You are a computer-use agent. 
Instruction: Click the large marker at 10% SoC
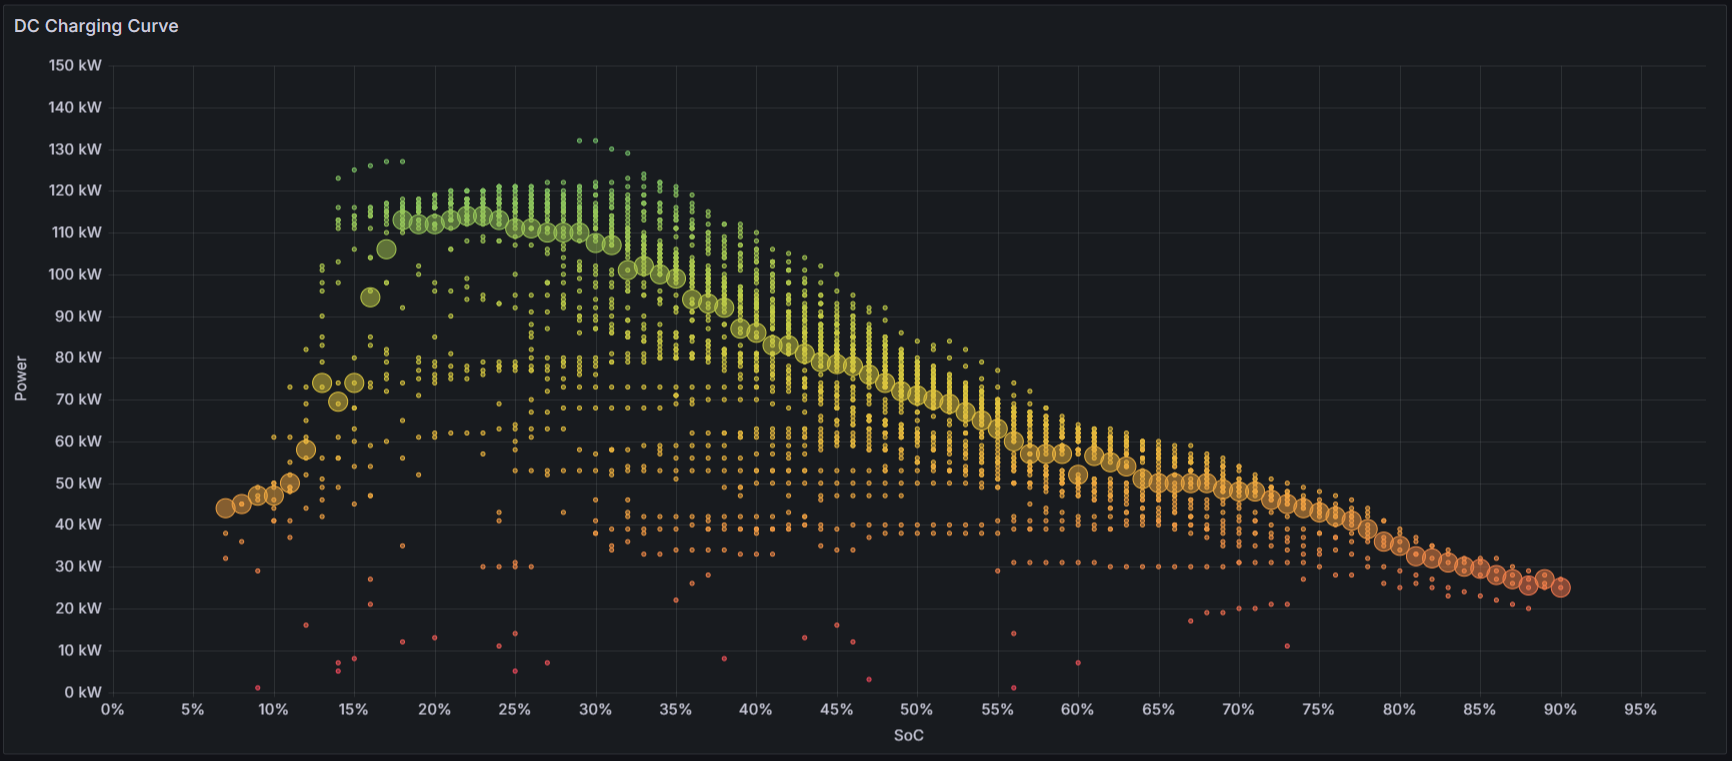click(x=274, y=496)
